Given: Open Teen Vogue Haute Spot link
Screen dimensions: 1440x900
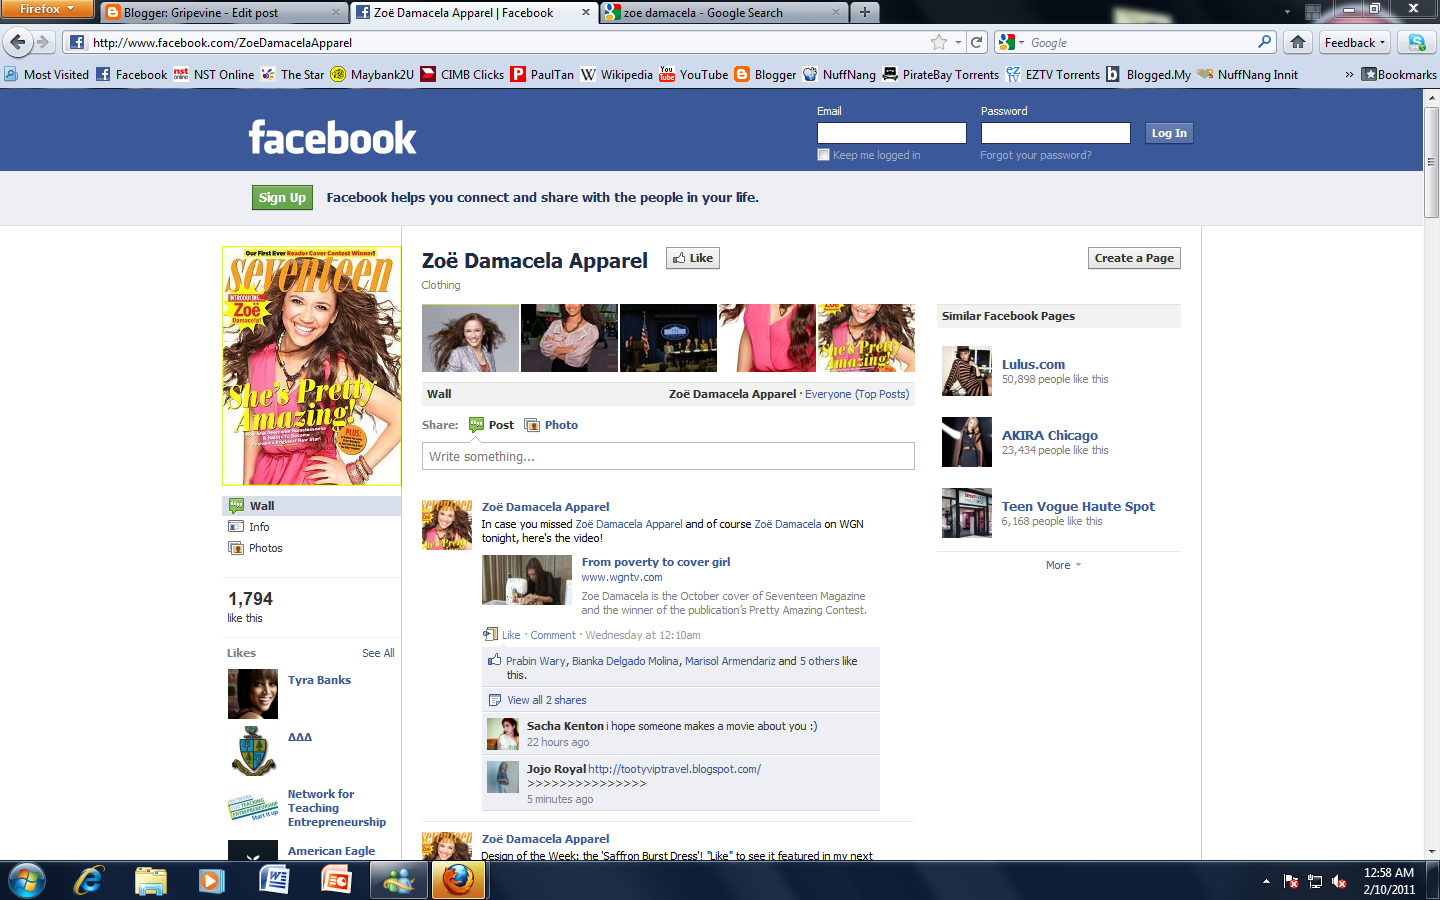Looking at the screenshot, I should [1078, 507].
